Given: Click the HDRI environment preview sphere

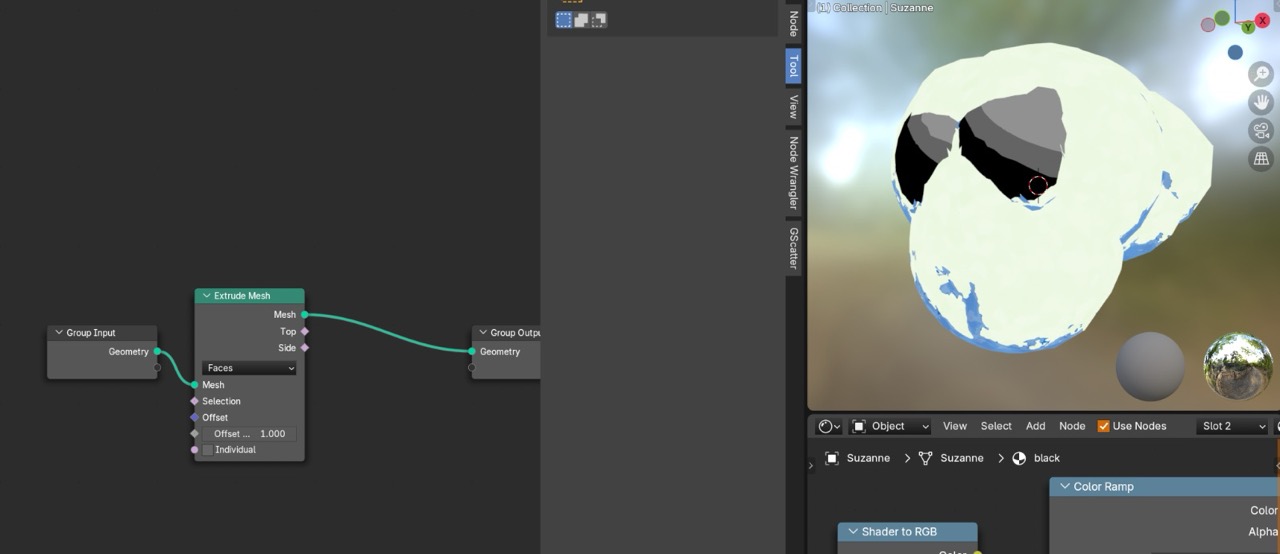Looking at the screenshot, I should click(1238, 366).
